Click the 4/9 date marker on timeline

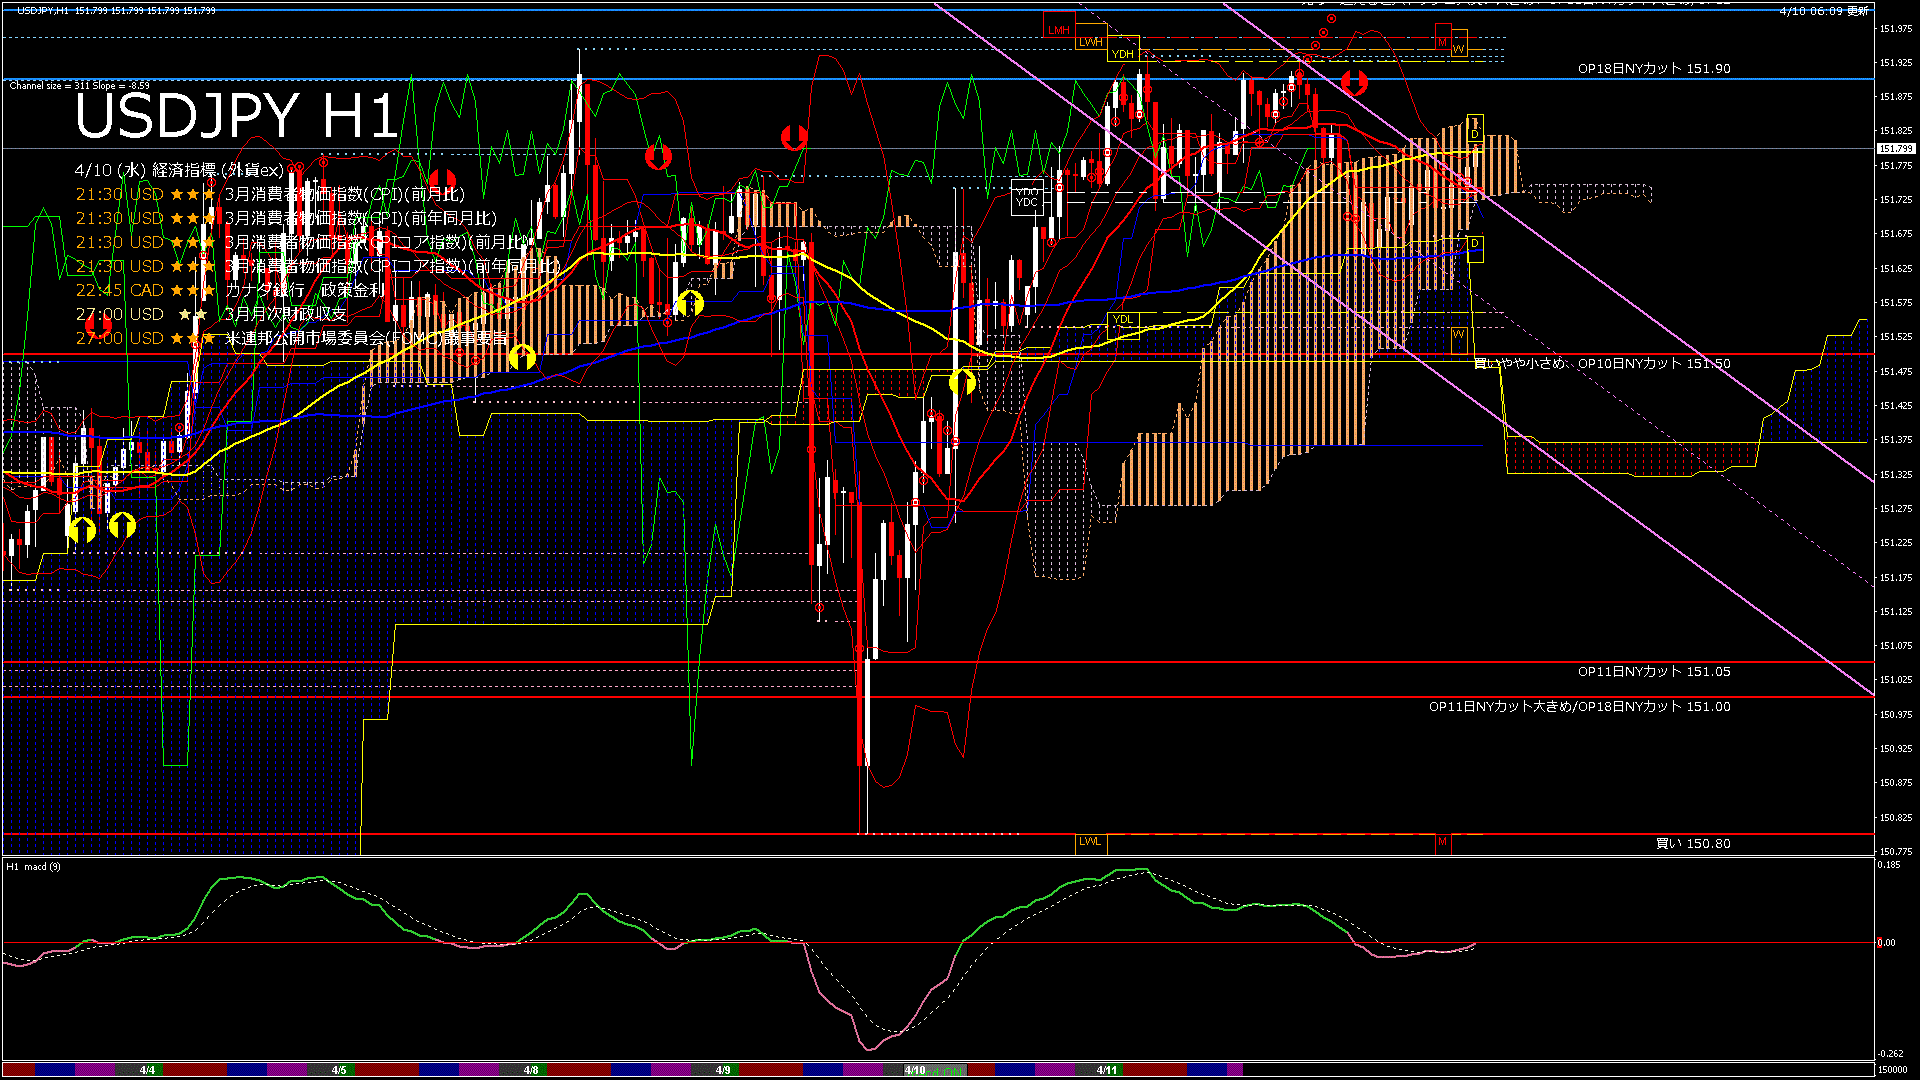coord(723,1070)
